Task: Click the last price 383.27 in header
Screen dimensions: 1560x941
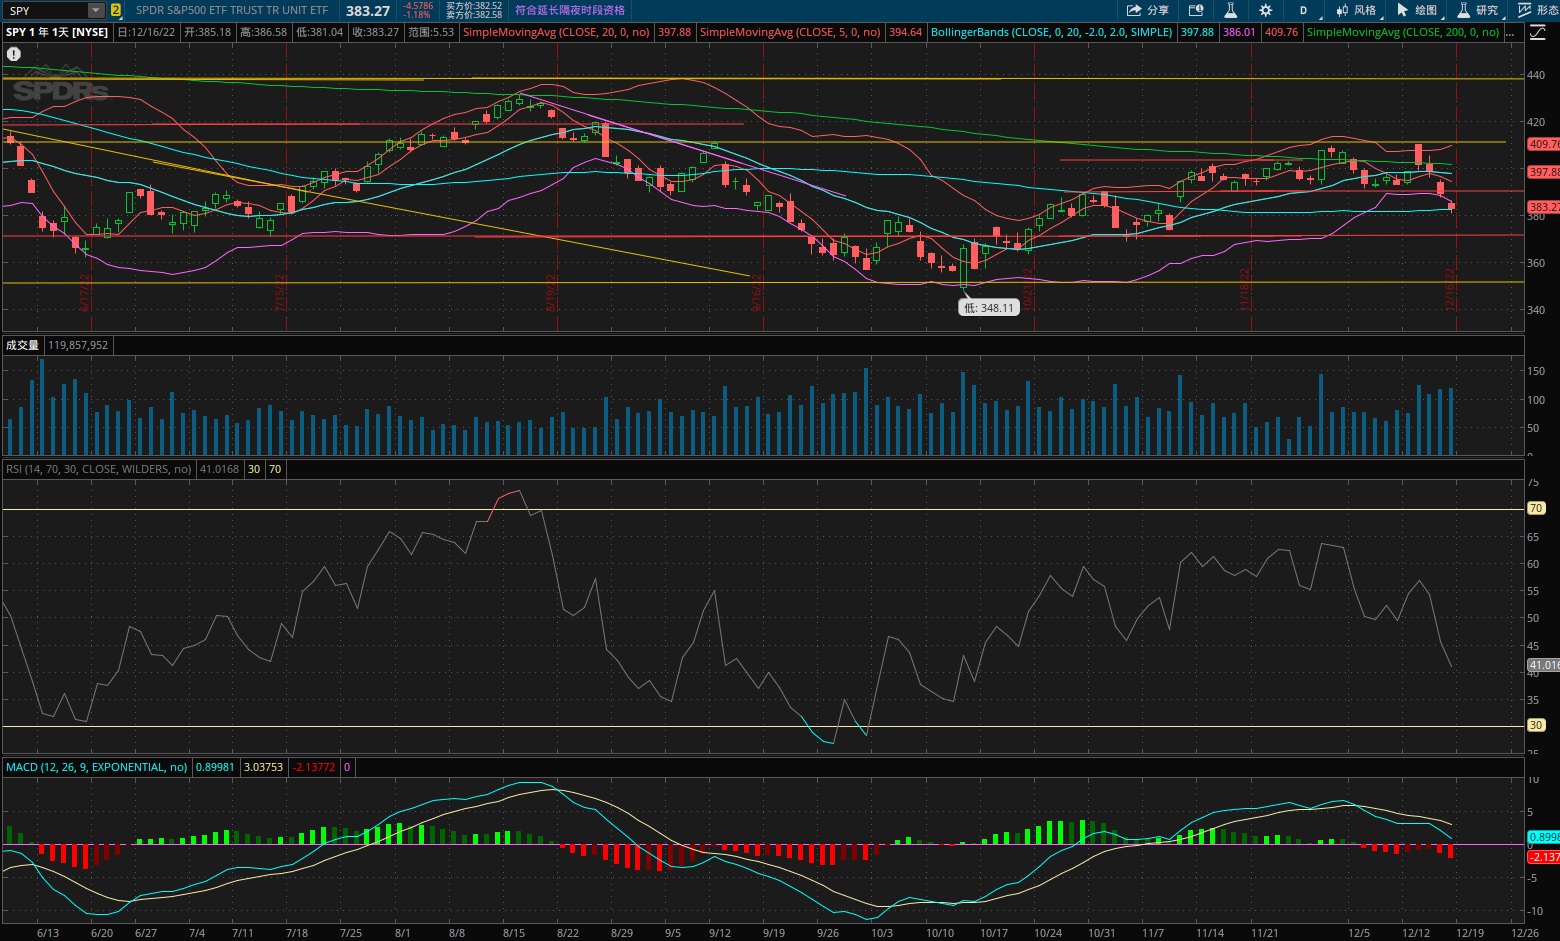Action: (368, 11)
